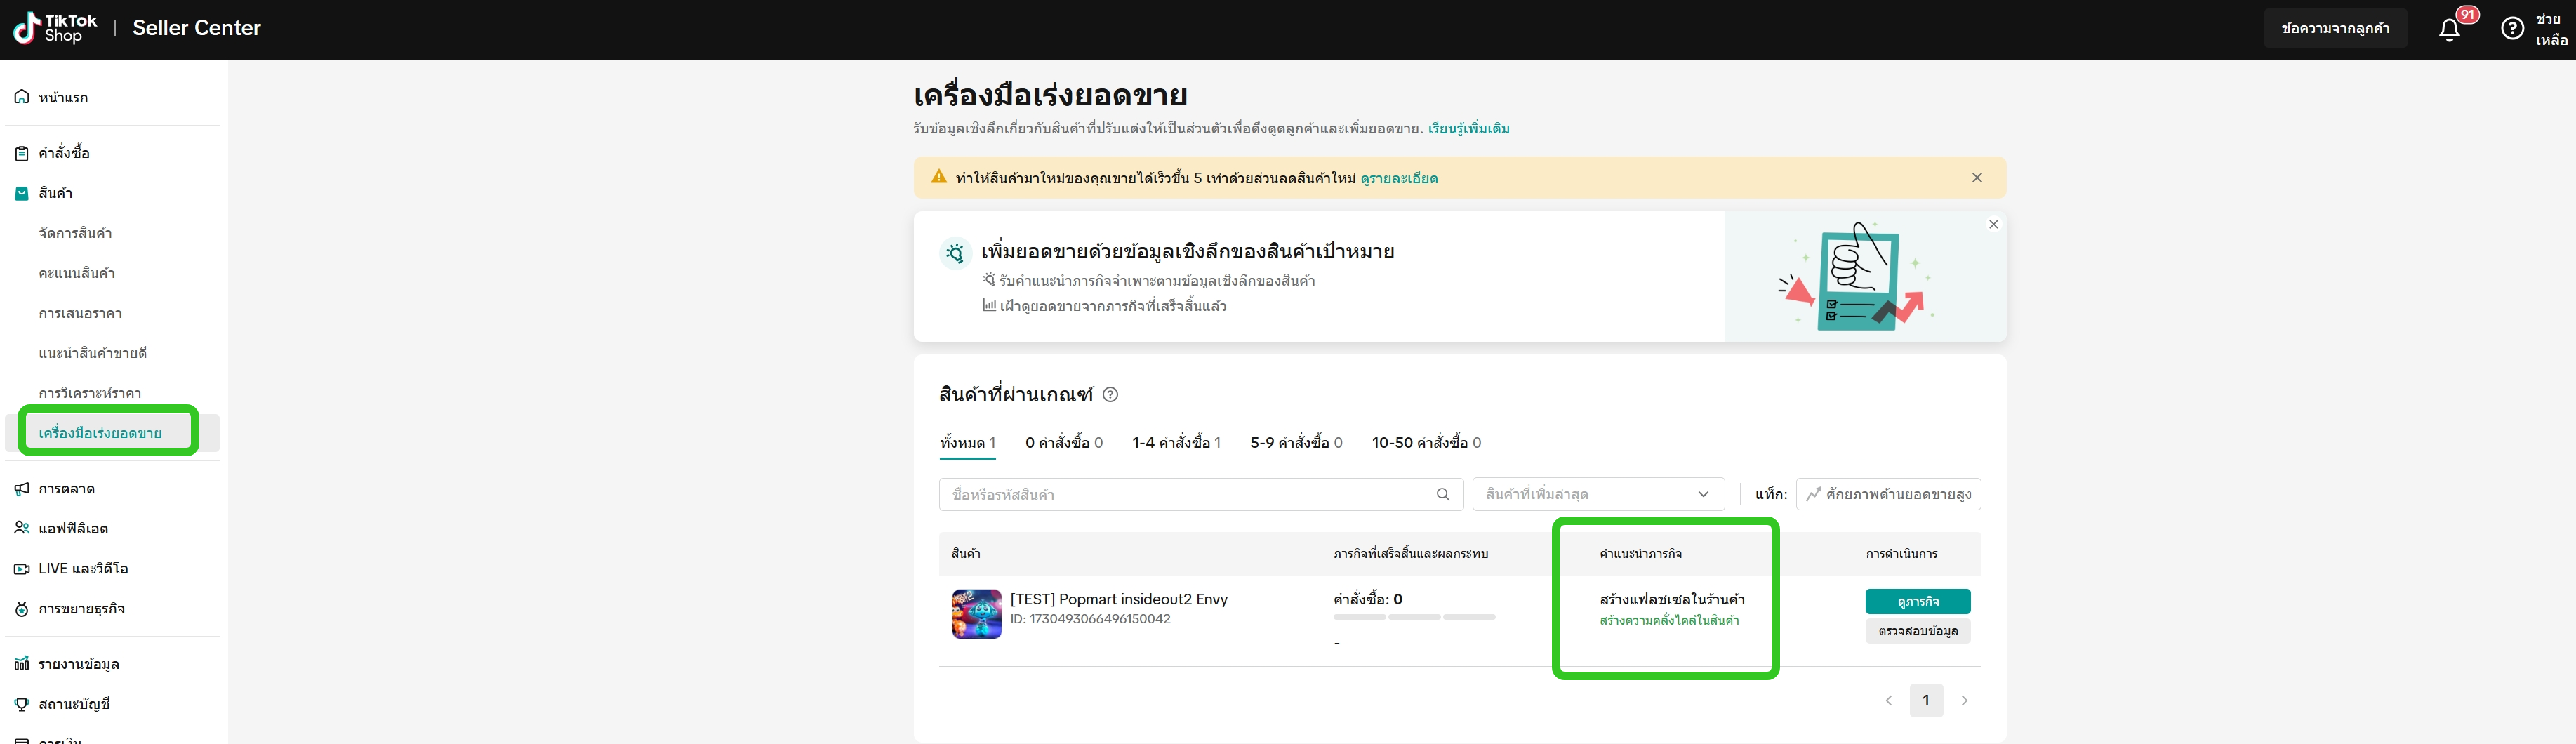
Task: Select the 1-4 คำสั่งซื้อ tab
Action: pyautogui.click(x=1176, y=443)
